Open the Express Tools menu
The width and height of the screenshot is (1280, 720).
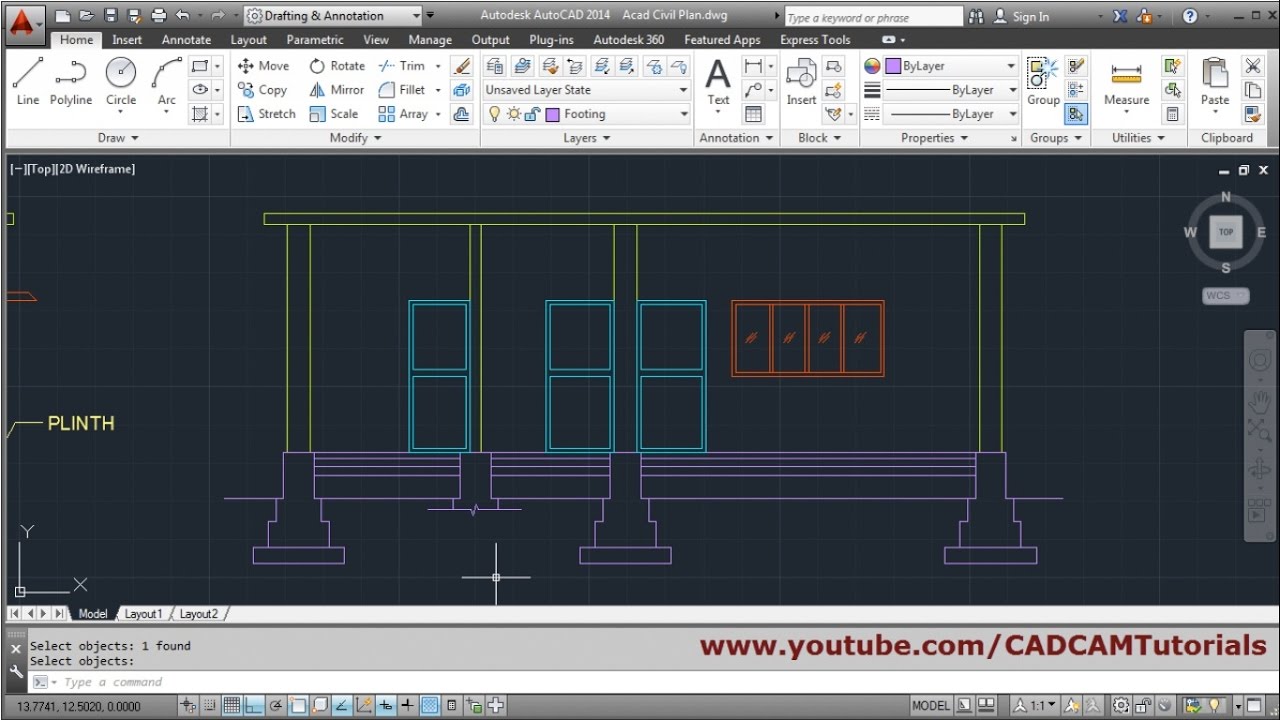point(815,40)
